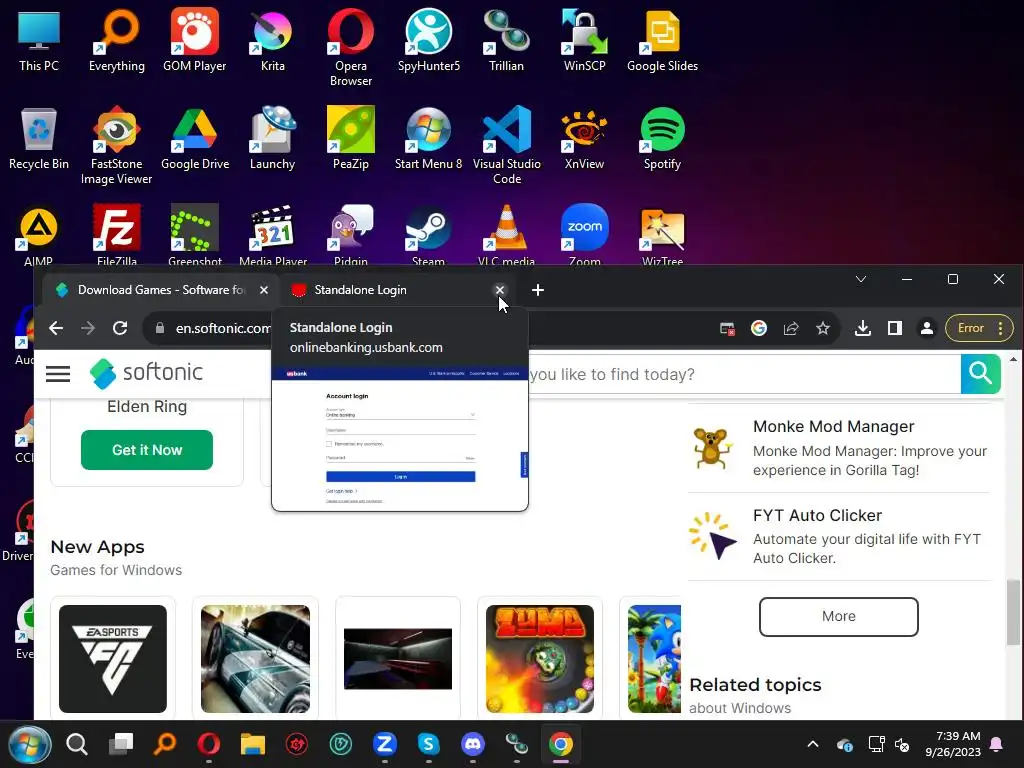Show hidden system tray icons
This screenshot has width=1024, height=768.
click(x=812, y=744)
